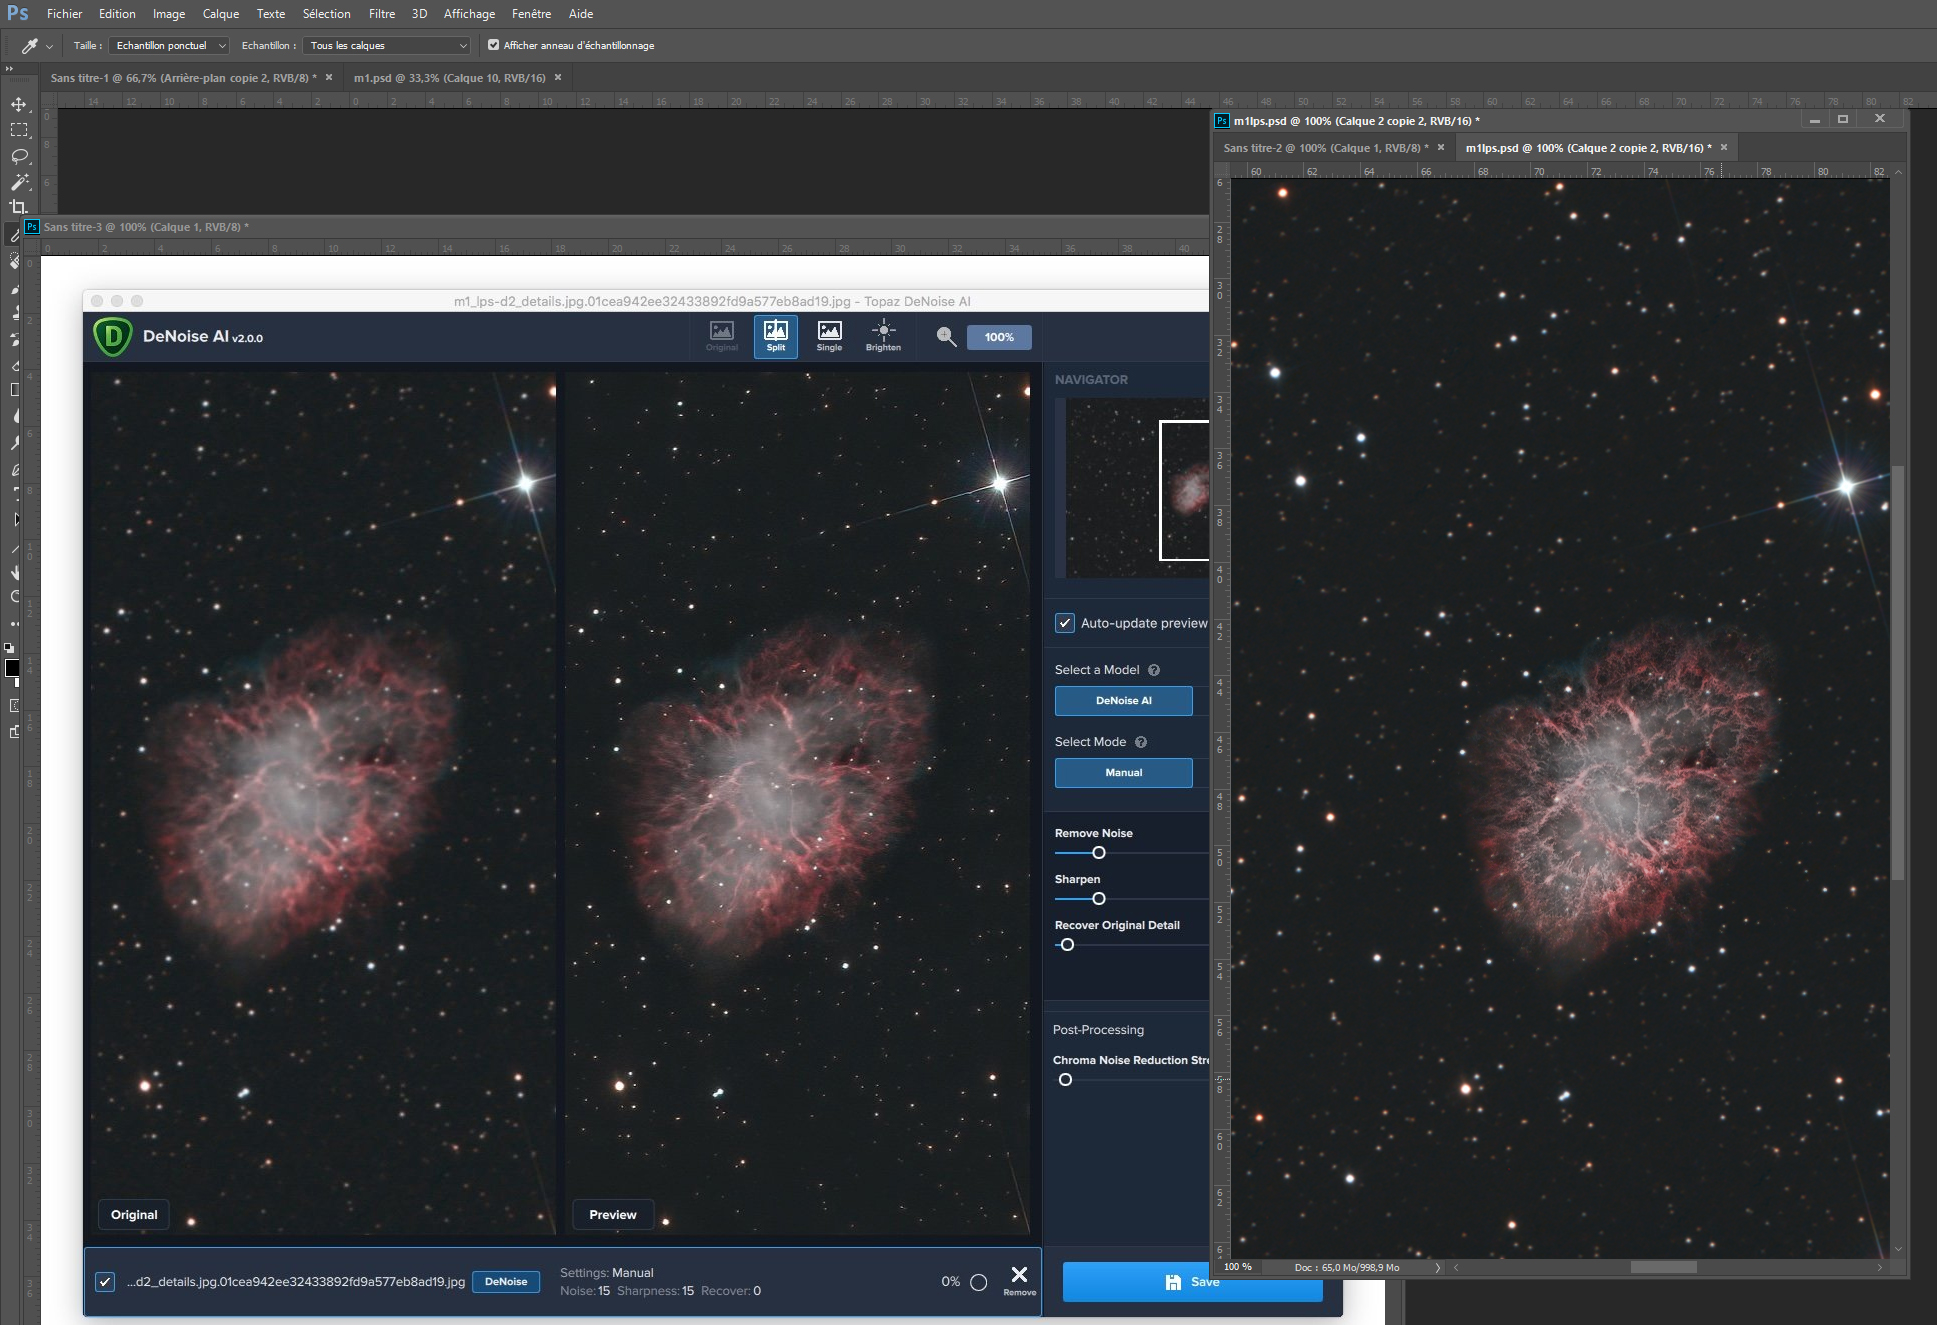
Task: Toggle Quick Mask mode icon in toolbar
Action: 15,706
